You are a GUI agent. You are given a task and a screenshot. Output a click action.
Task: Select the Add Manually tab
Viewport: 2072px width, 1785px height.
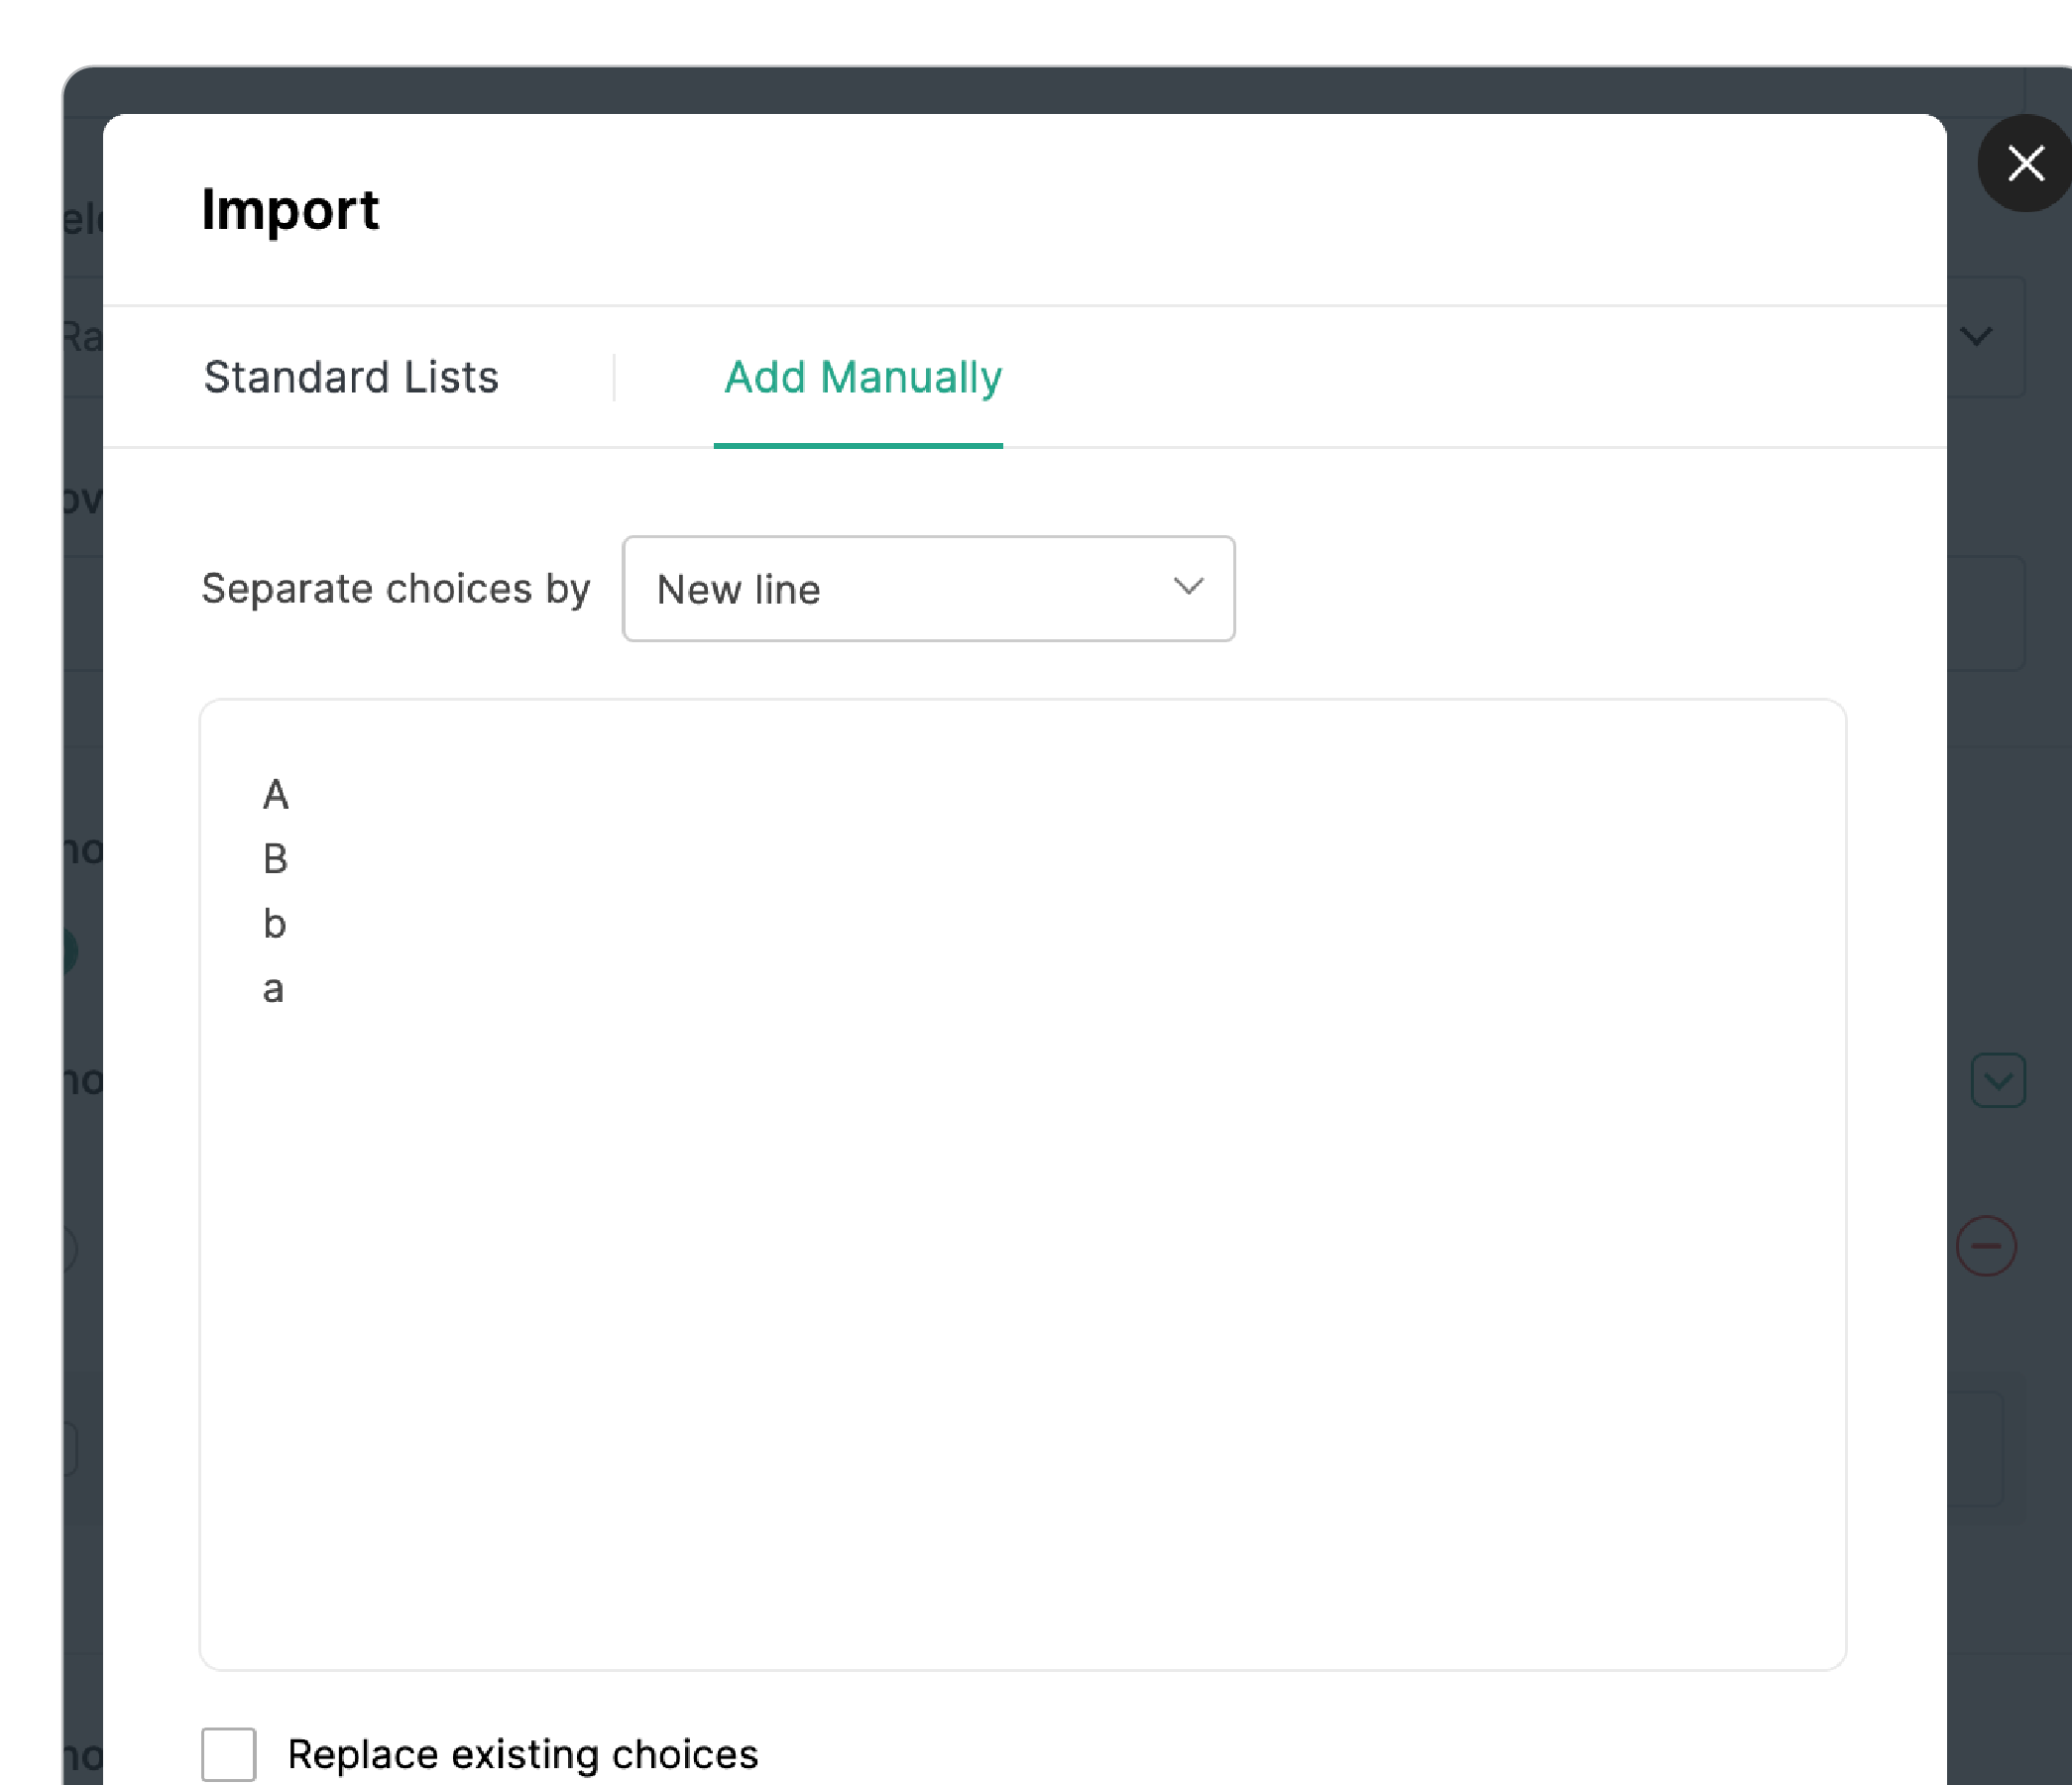[x=862, y=378]
